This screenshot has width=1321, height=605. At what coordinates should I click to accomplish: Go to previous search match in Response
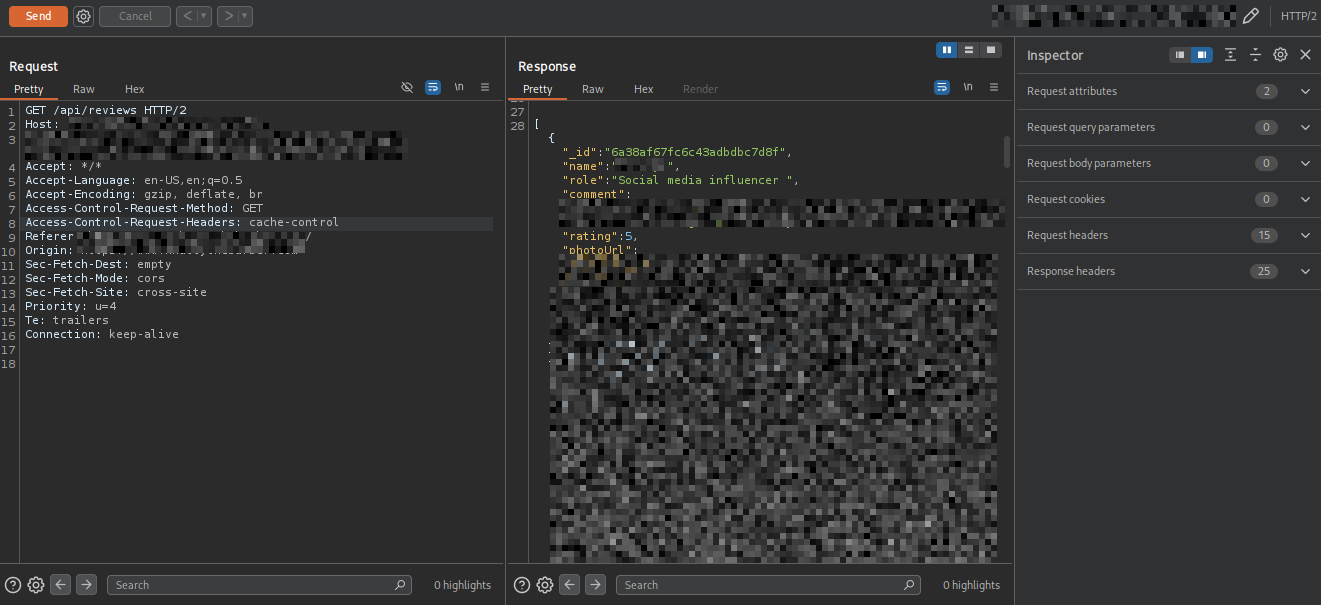tap(570, 585)
